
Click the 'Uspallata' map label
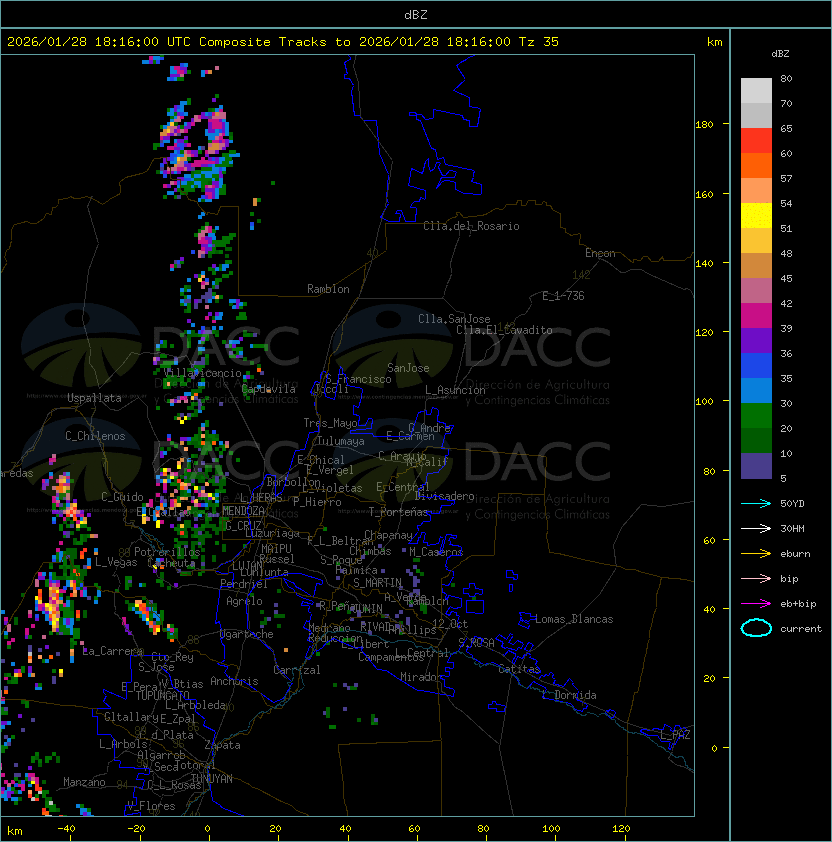[x=95, y=398]
